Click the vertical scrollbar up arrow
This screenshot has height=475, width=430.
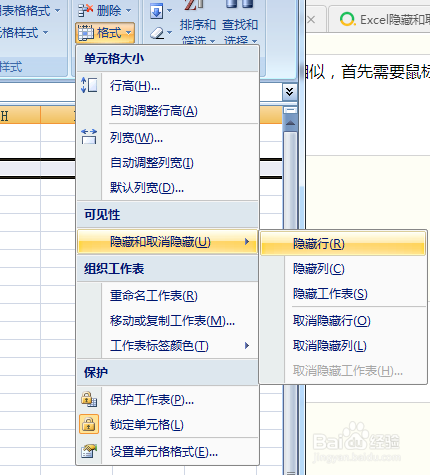coord(290,123)
